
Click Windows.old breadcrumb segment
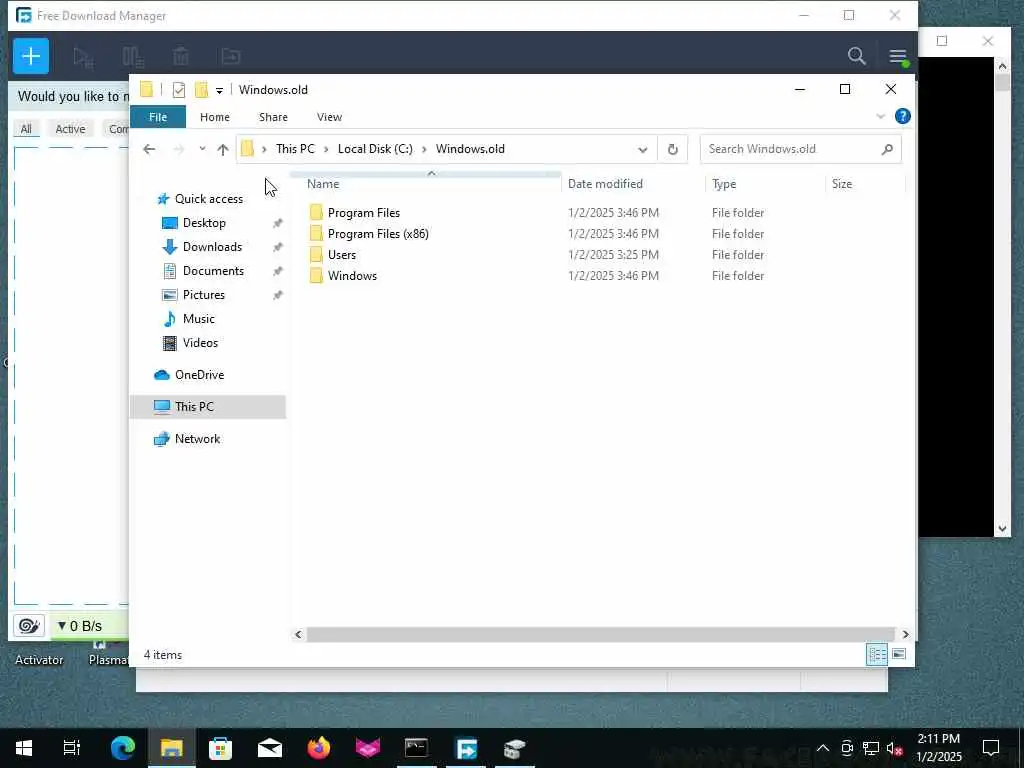[470, 149]
